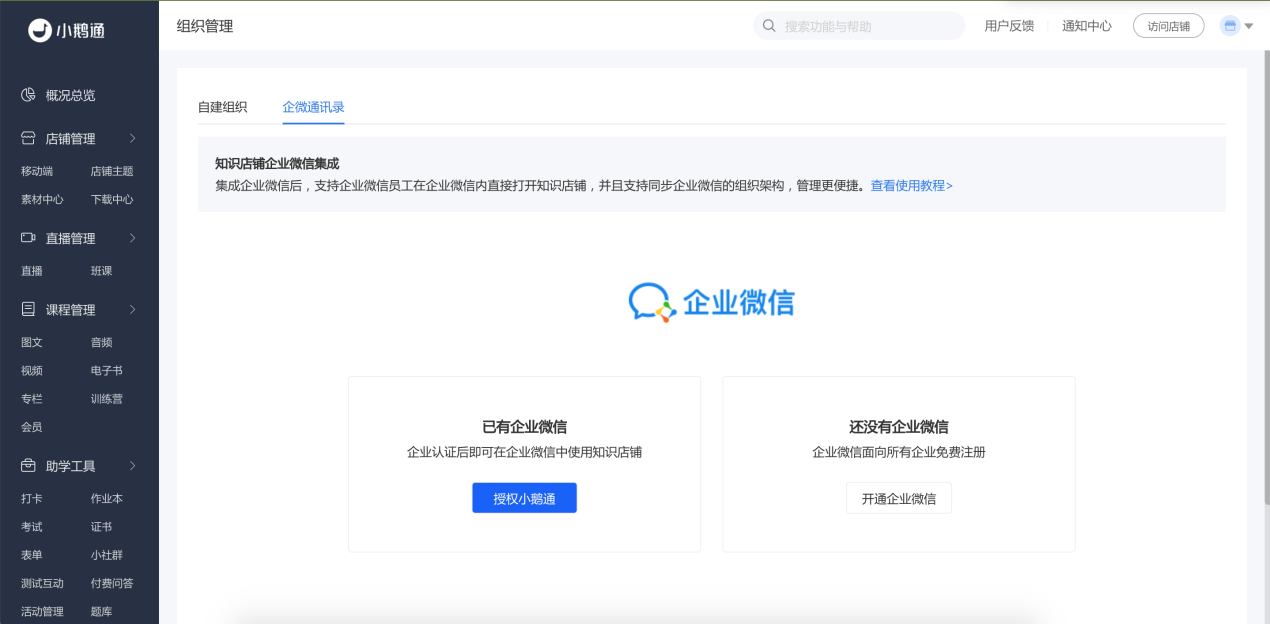The width and height of the screenshot is (1270, 624).
Task: Go to 直播 menu item
Action: click(32, 271)
